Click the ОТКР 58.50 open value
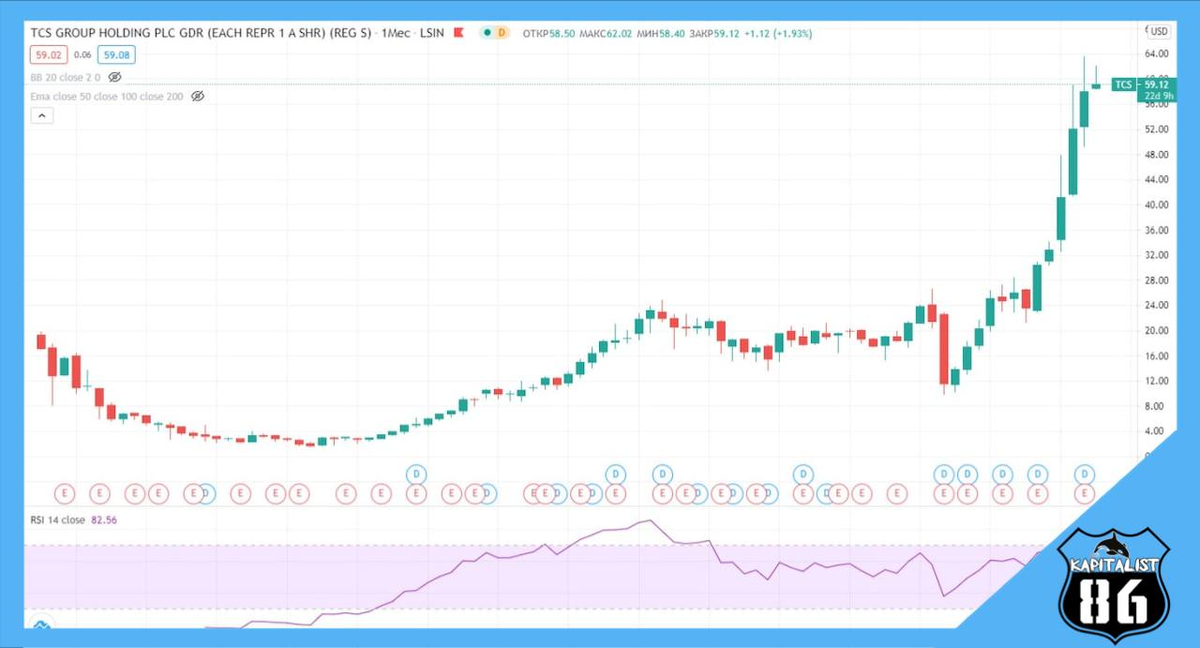 click(549, 33)
